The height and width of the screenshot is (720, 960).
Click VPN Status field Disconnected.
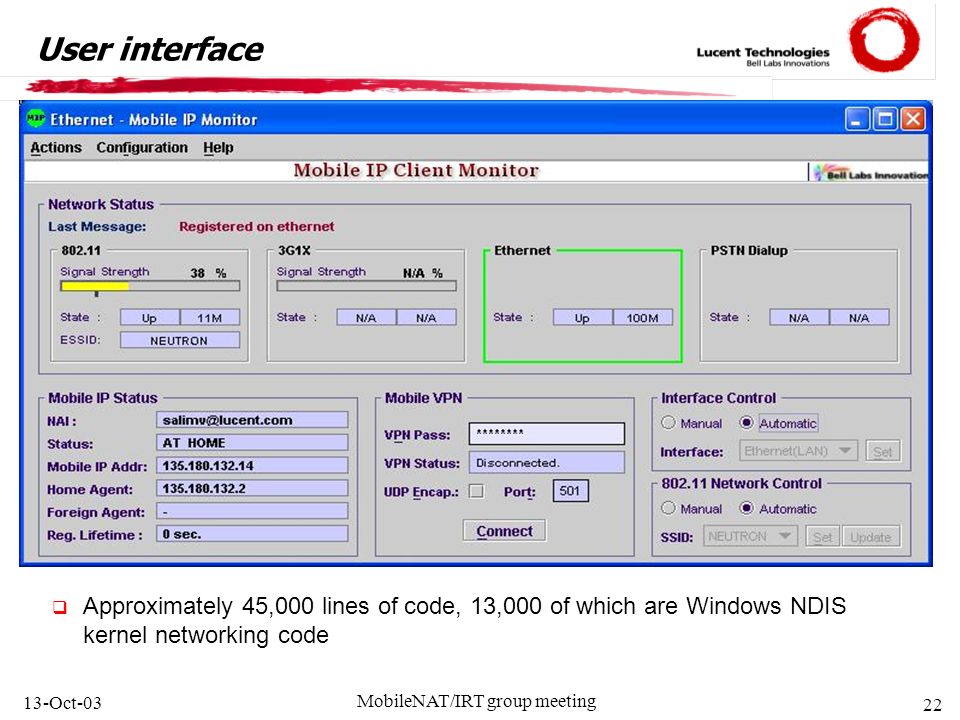tap(547, 463)
